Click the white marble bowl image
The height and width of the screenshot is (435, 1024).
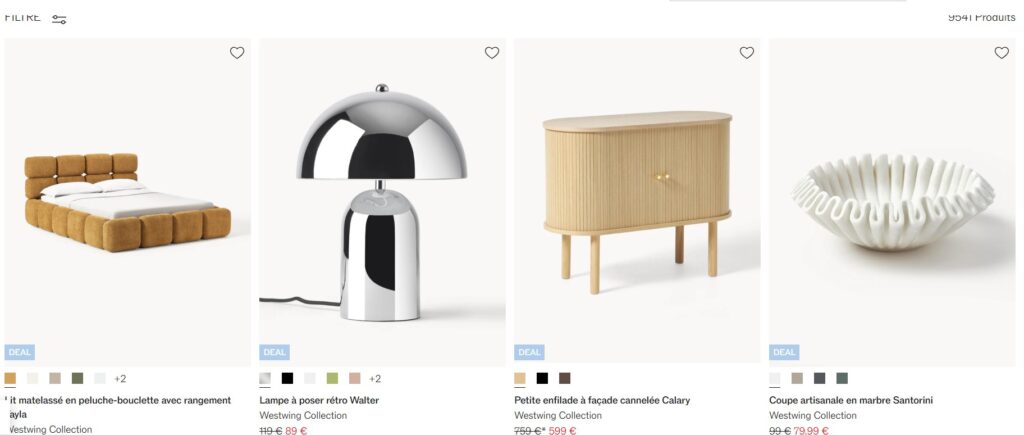[892, 201]
